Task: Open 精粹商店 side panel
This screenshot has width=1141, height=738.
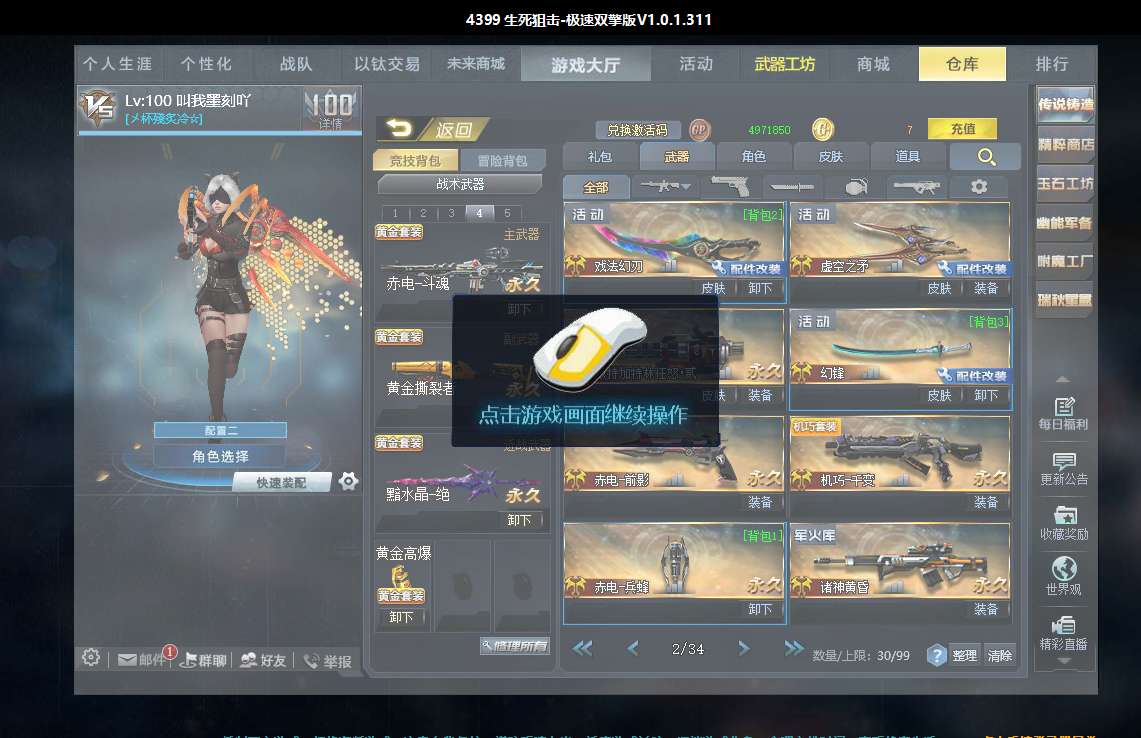Action: click(x=1065, y=144)
